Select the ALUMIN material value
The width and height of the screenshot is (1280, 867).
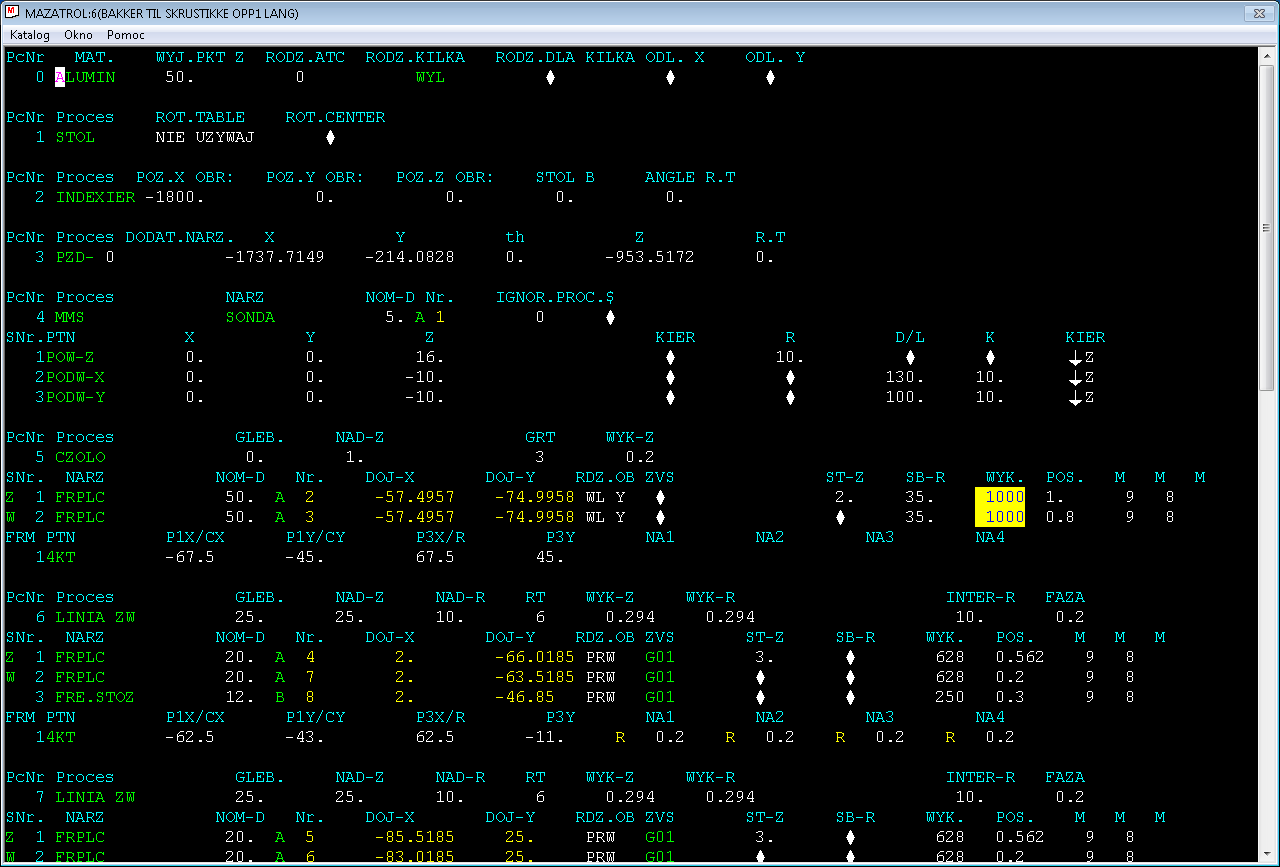(85, 77)
